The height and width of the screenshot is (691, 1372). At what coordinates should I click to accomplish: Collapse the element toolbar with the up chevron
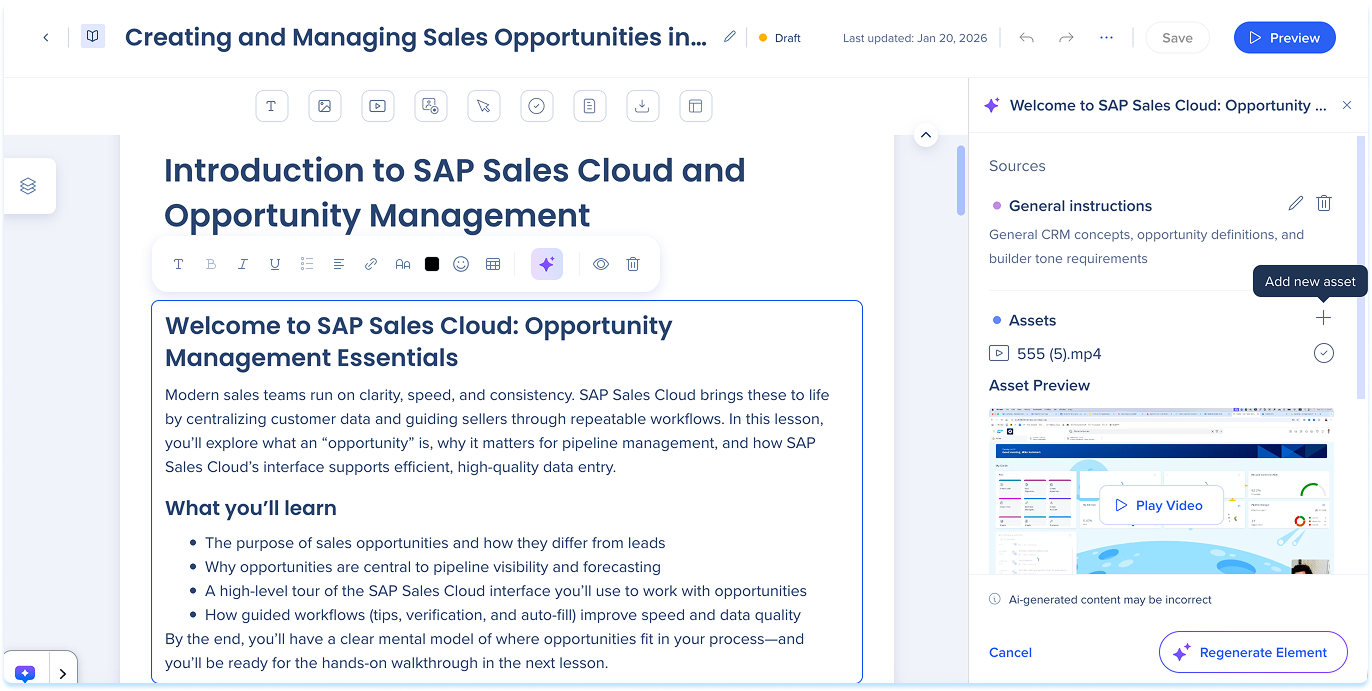click(925, 135)
